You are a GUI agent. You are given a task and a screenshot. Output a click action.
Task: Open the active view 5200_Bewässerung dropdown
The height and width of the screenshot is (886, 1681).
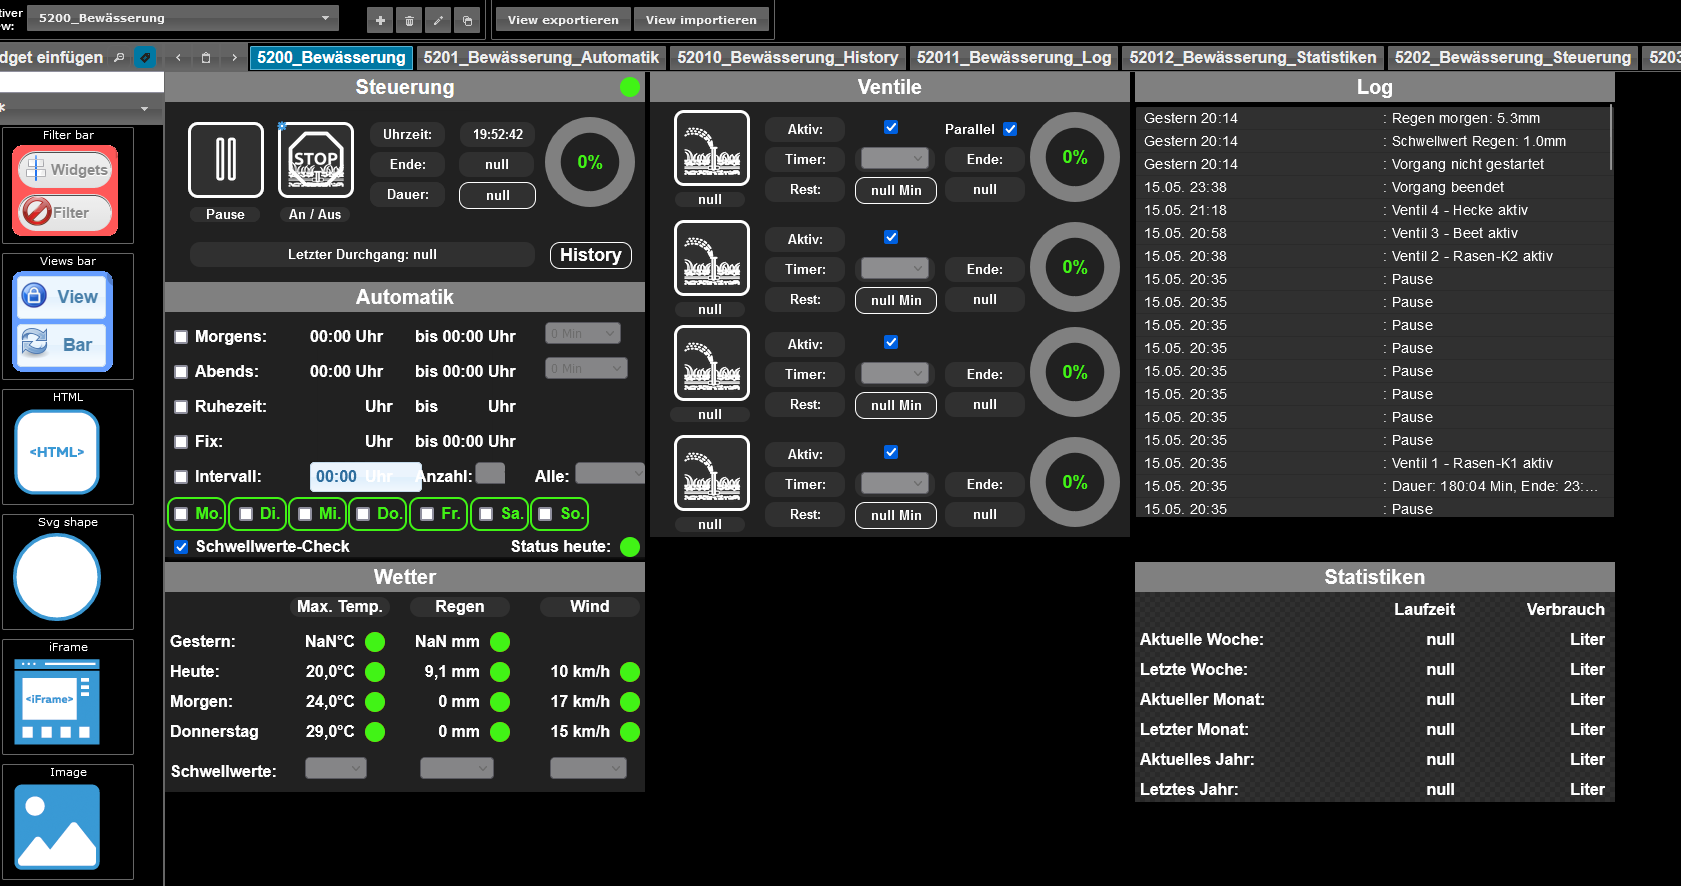tap(183, 18)
